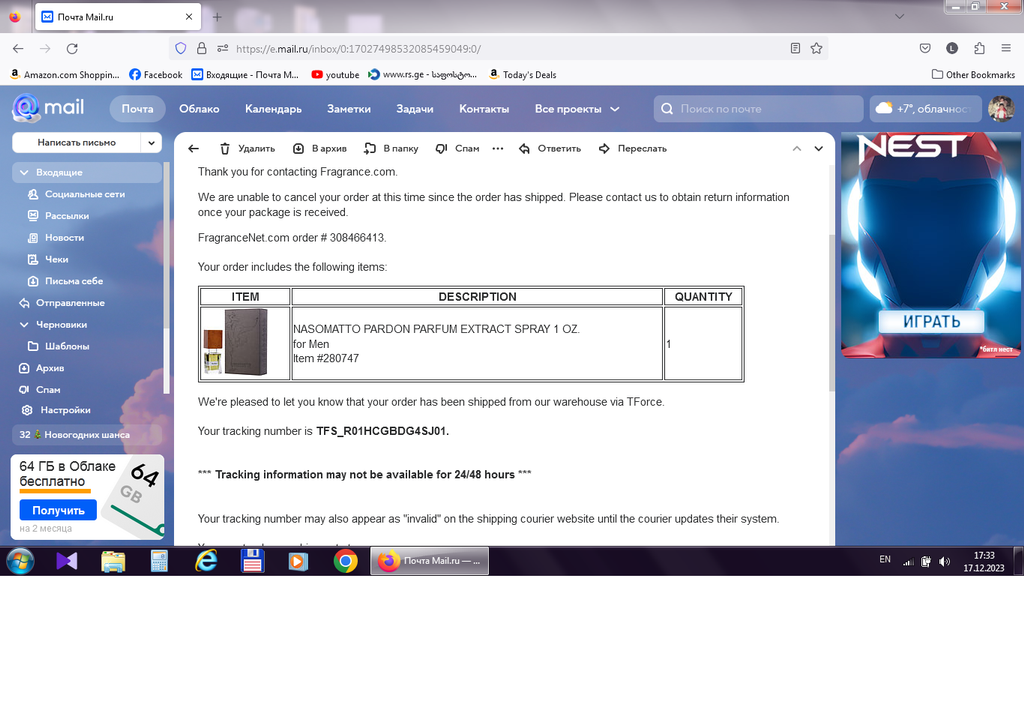This screenshot has width=1024, height=717.
Task: Click the Поиск по почте search field
Action: coord(758,109)
